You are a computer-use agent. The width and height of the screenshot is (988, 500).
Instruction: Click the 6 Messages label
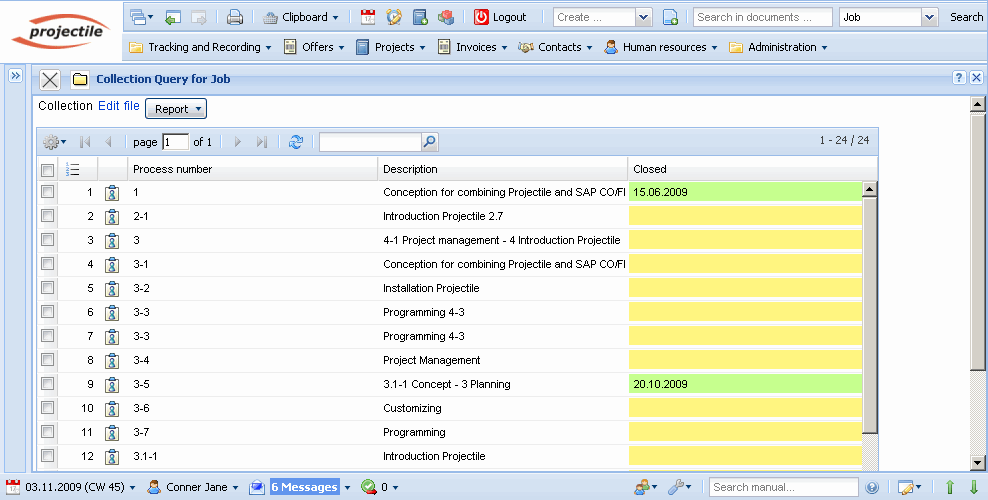[x=304, y=487]
